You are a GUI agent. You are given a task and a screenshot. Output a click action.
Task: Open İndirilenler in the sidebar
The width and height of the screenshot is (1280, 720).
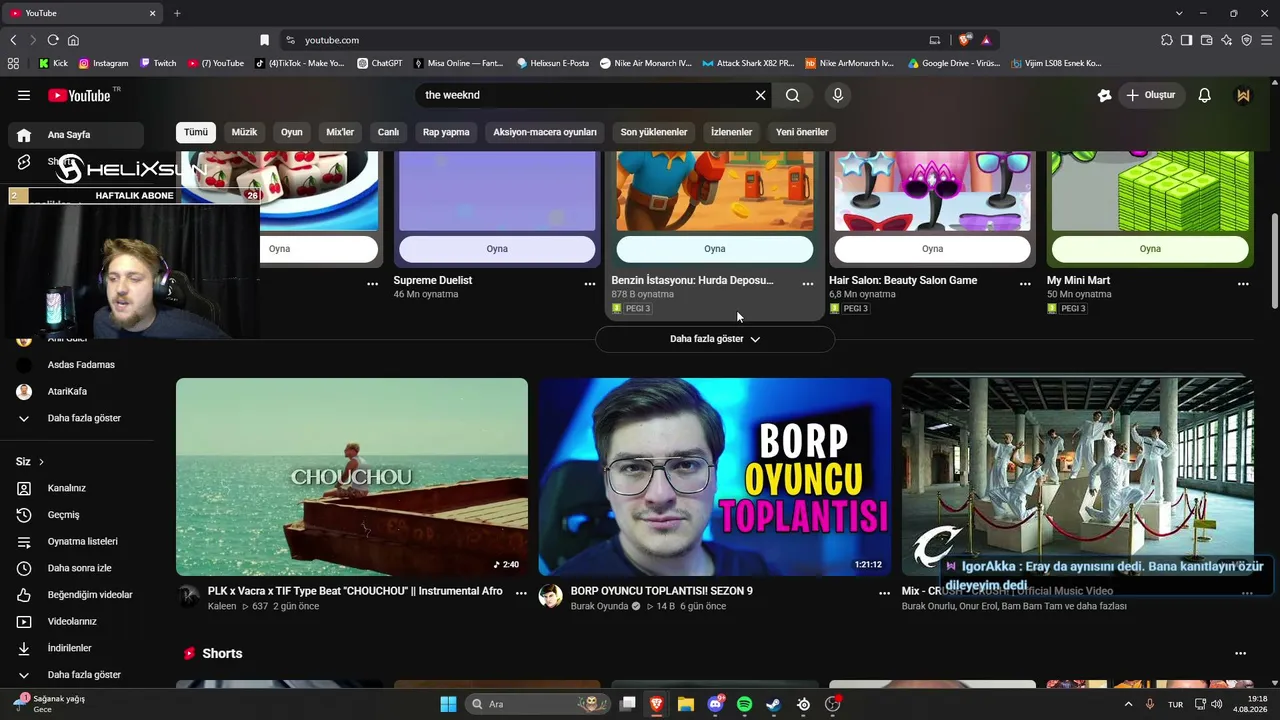[x=76, y=648]
